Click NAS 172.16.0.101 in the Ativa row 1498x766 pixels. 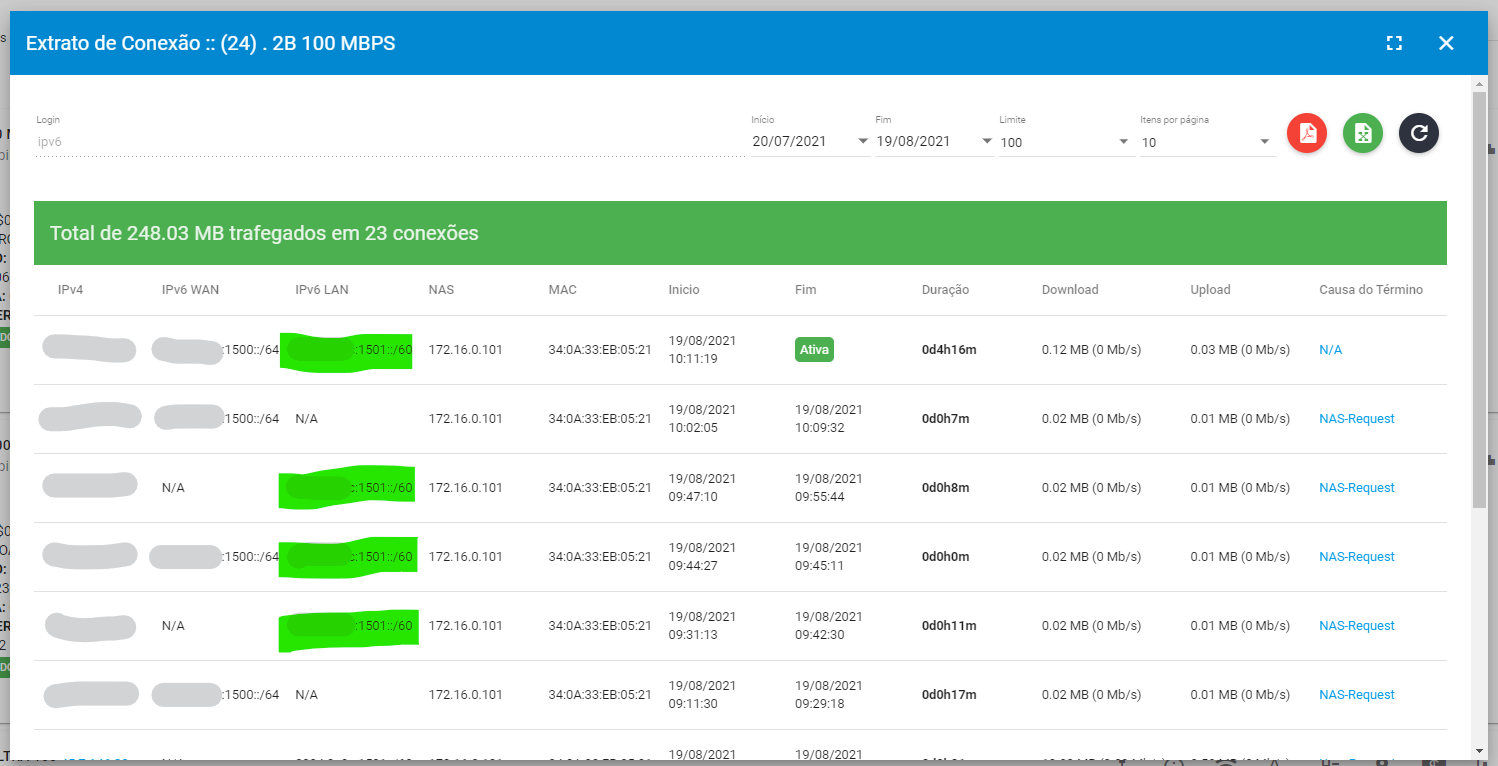[x=465, y=350]
